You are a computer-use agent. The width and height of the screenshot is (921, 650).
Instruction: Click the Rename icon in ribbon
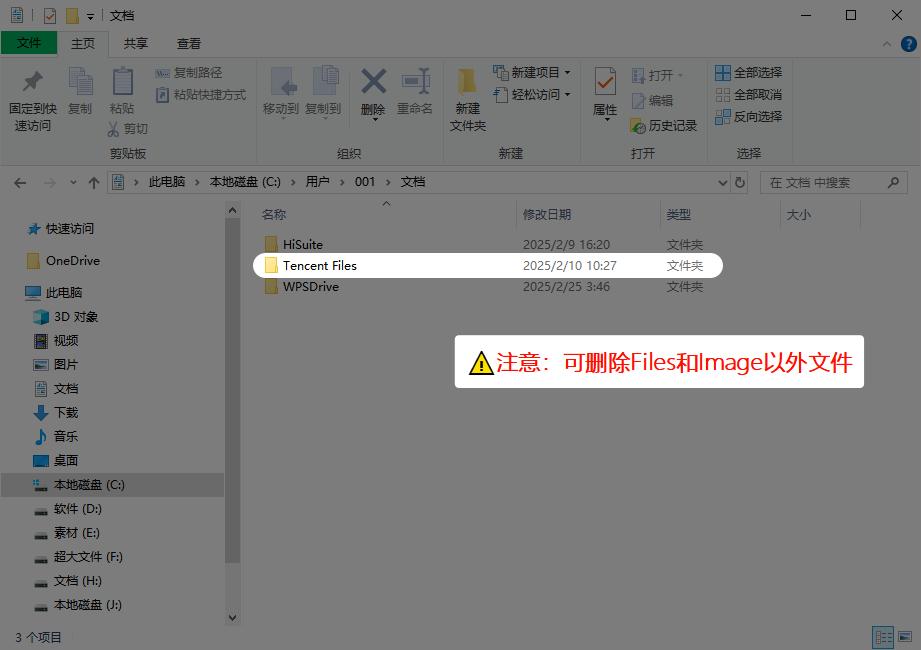coord(415,90)
